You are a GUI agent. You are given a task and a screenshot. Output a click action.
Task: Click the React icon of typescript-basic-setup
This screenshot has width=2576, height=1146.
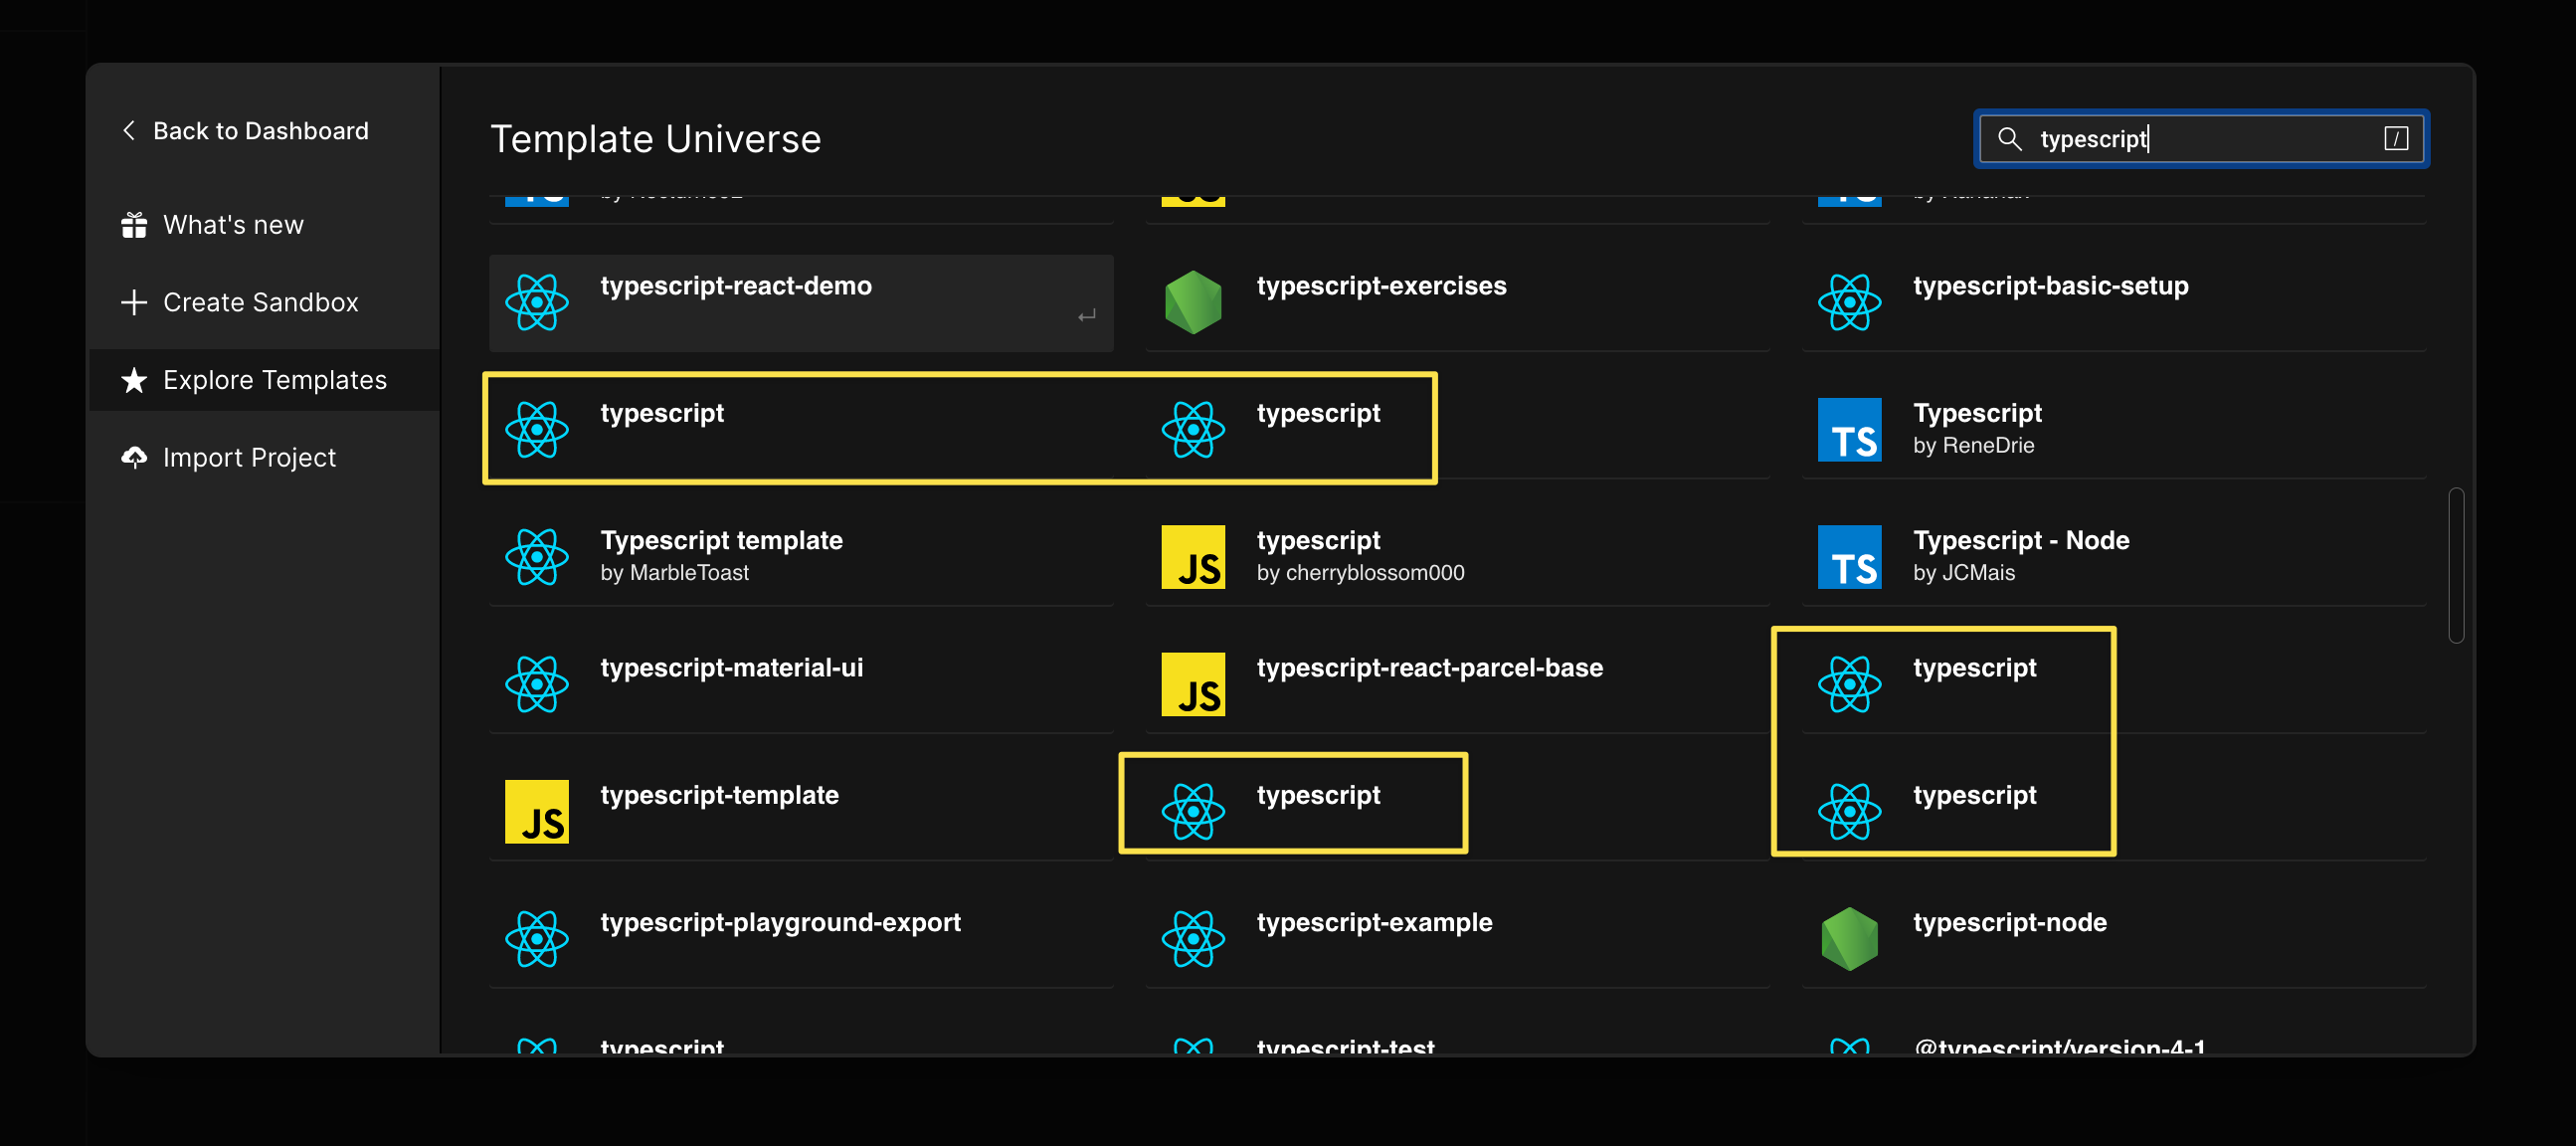1849,302
